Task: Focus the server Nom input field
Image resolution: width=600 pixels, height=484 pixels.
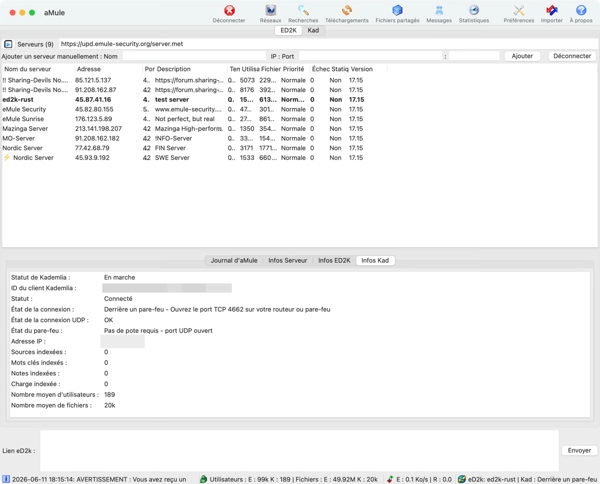Action: coord(194,56)
